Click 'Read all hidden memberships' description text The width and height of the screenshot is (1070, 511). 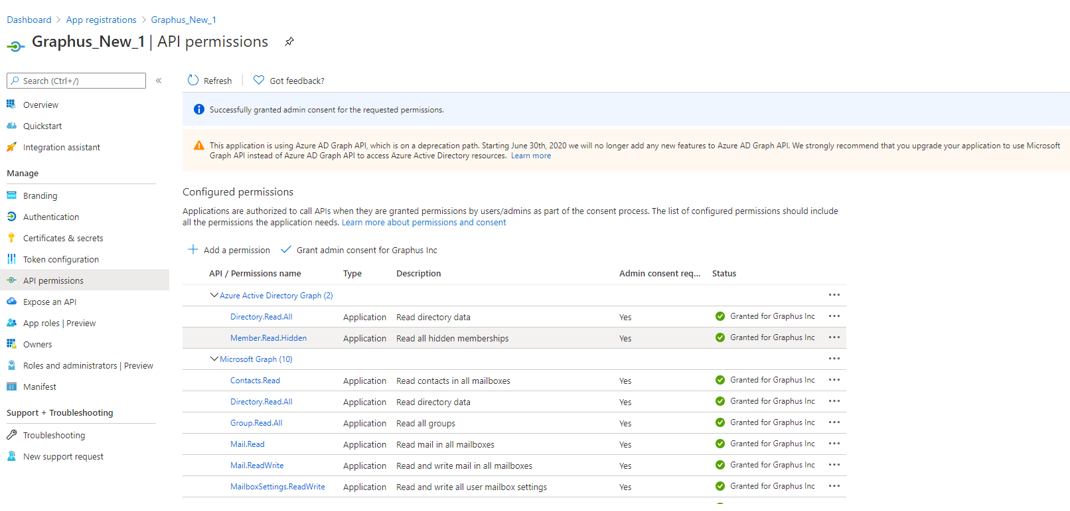coord(452,338)
